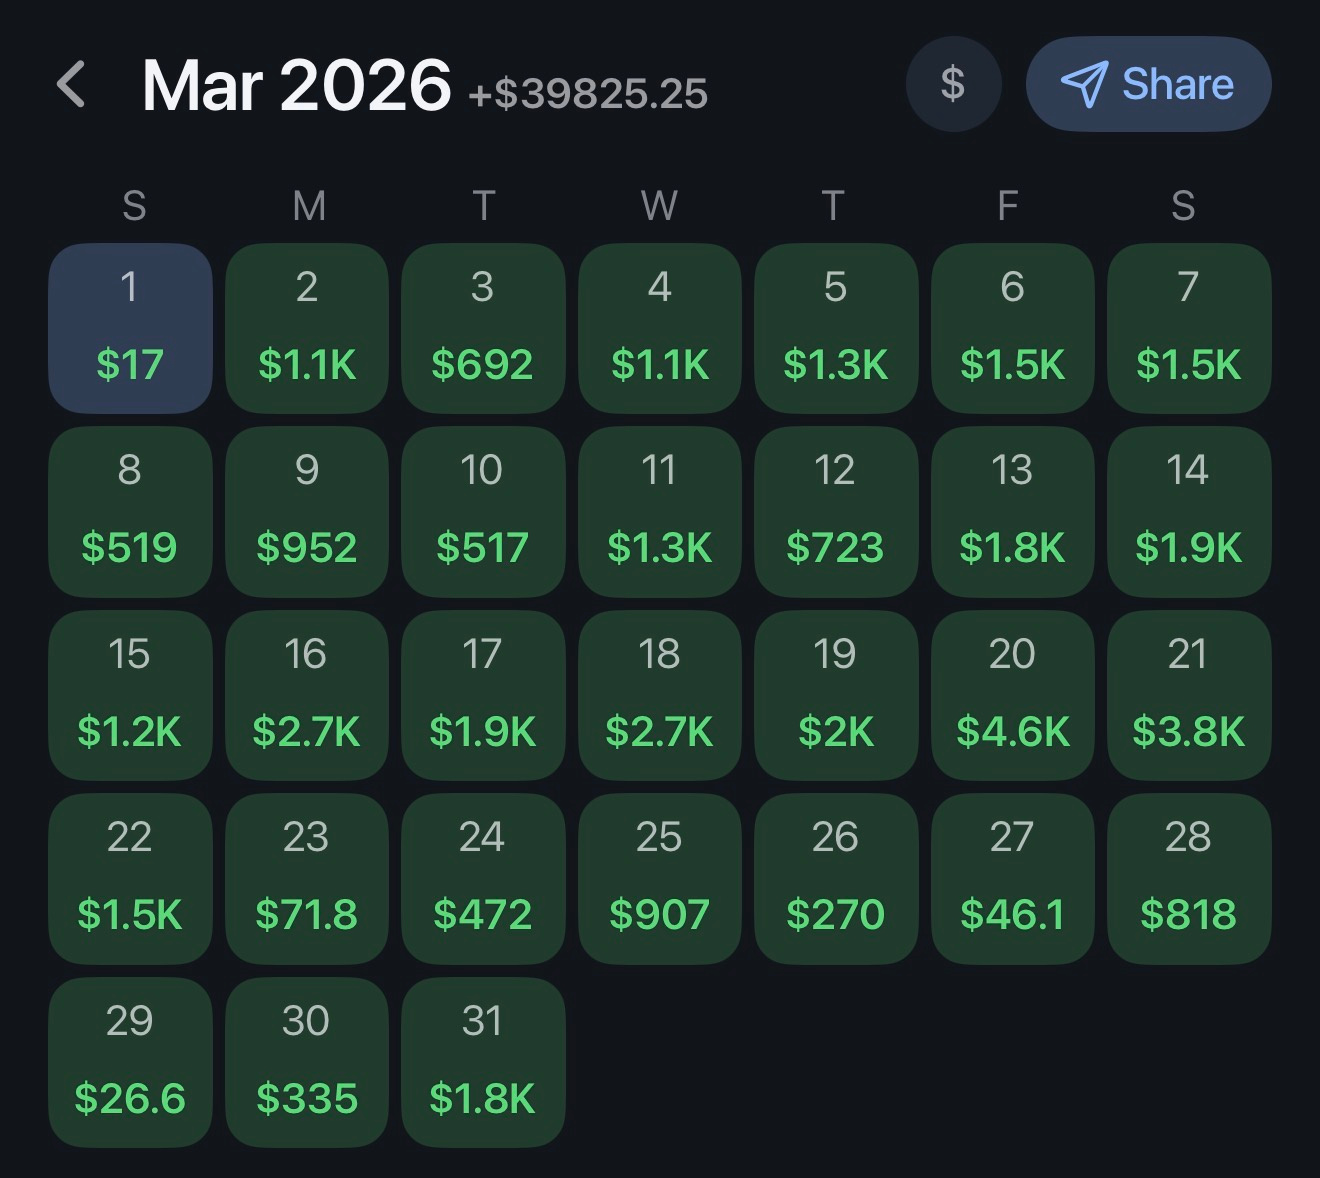Image resolution: width=1320 pixels, height=1178 pixels.
Task: Go back using the left chevron arrow
Action: 71,85
